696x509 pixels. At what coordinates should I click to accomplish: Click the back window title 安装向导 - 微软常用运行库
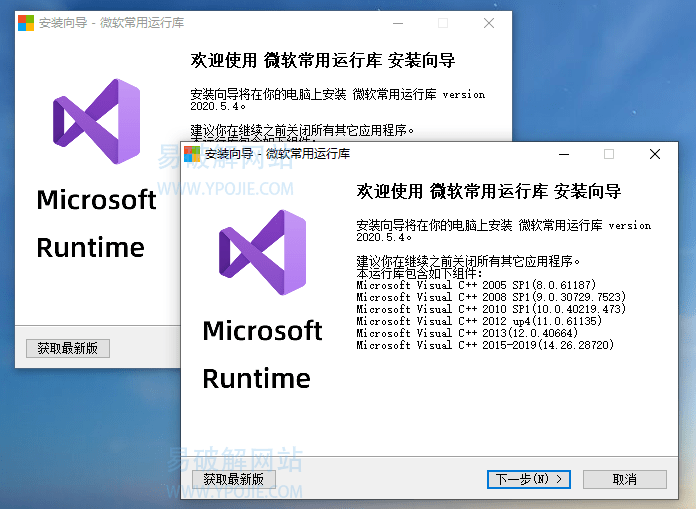tap(111, 23)
